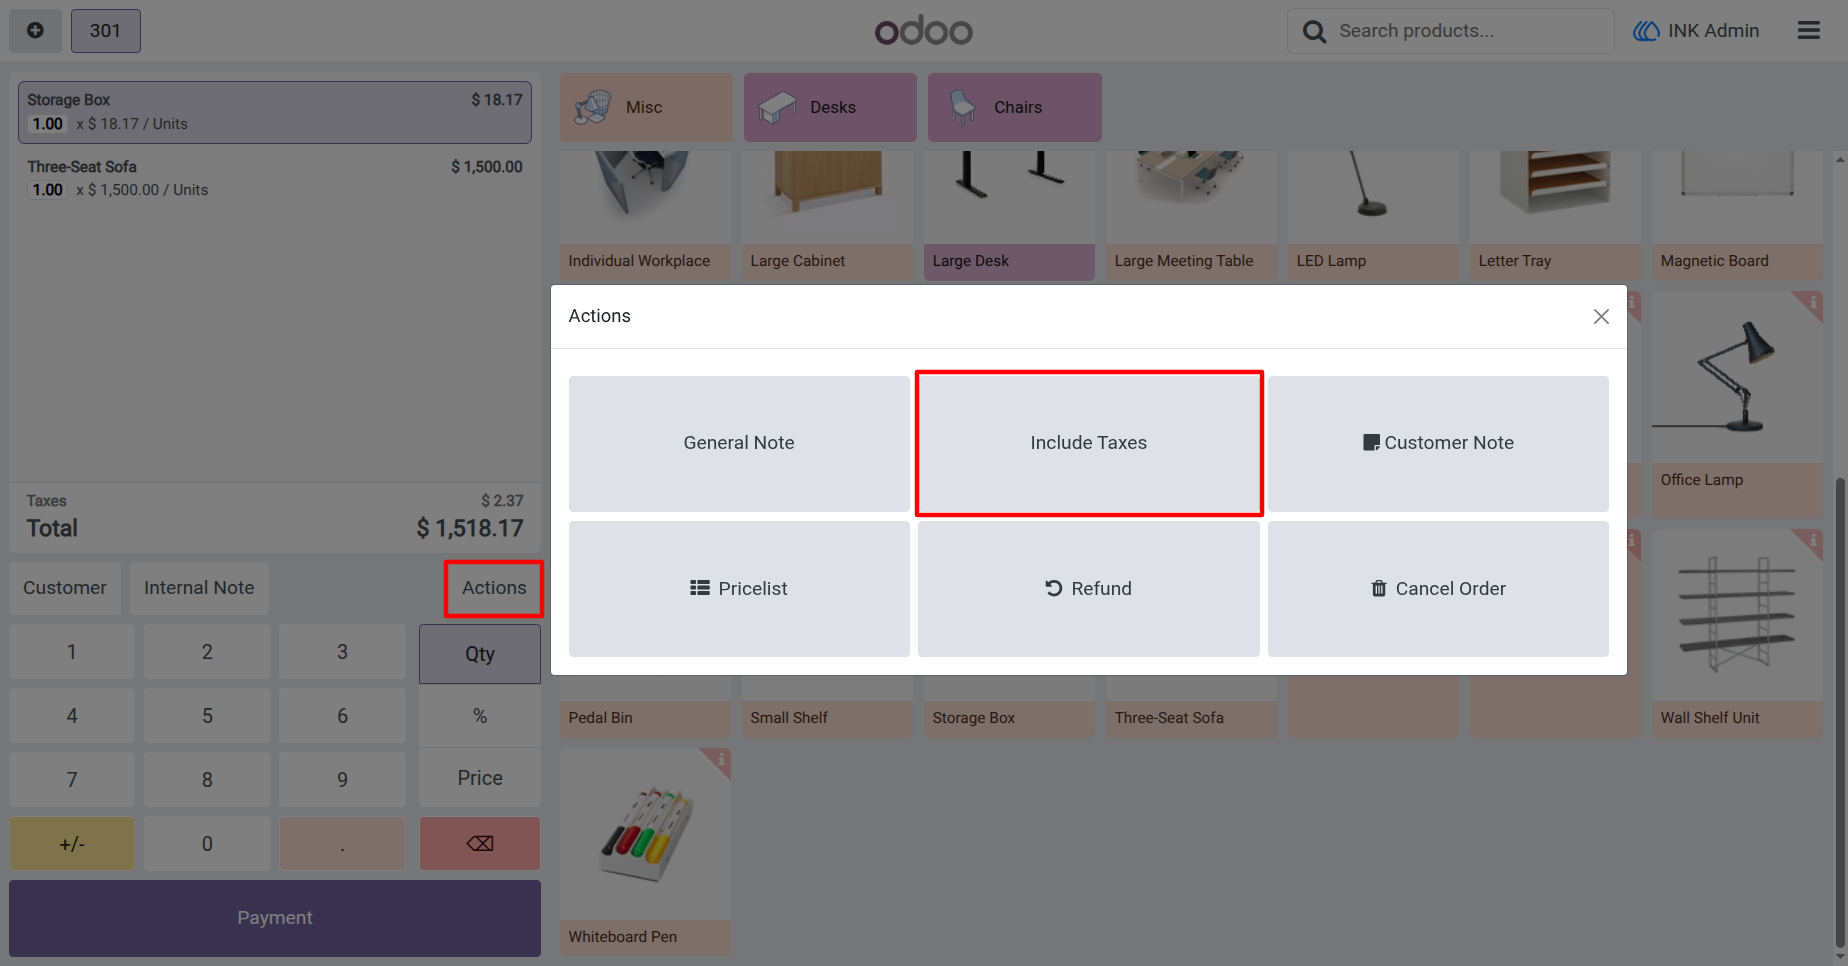Select Cancel Order with trash icon
This screenshot has height=966, width=1848.
[x=1438, y=589]
